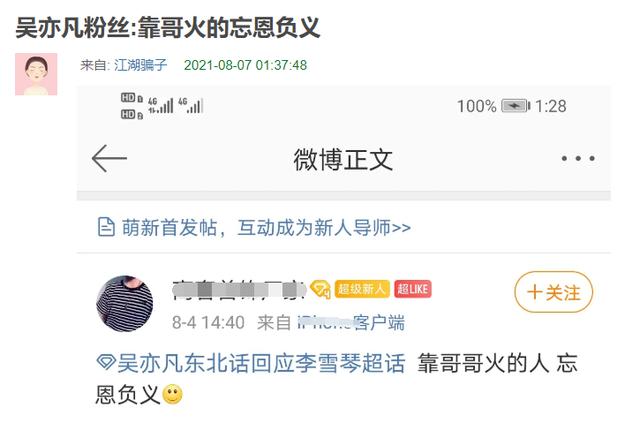This screenshot has height=423, width=640.
Task: Click the thread title 吴亦凡粉丝:靠哥火的忘恩负义
Action: pyautogui.click(x=168, y=28)
